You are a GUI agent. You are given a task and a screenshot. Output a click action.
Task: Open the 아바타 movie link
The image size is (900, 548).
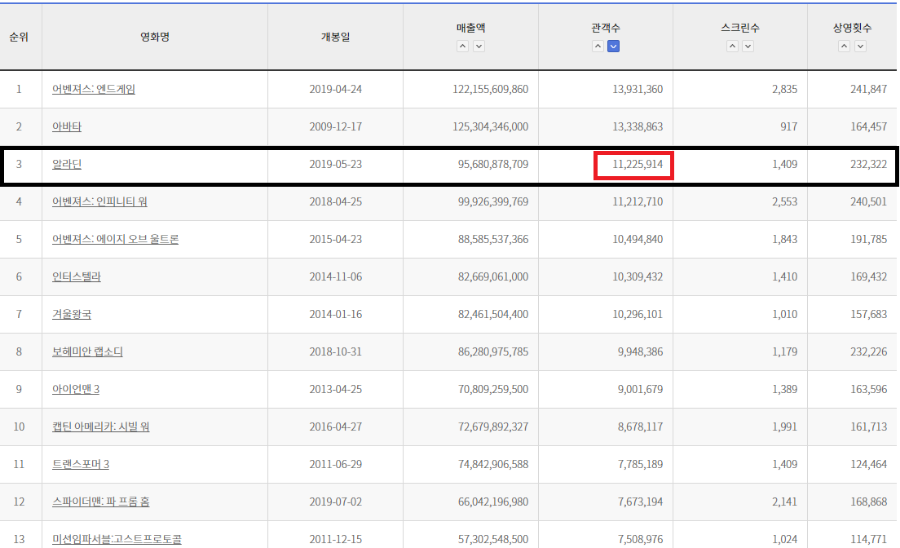click(x=66, y=126)
